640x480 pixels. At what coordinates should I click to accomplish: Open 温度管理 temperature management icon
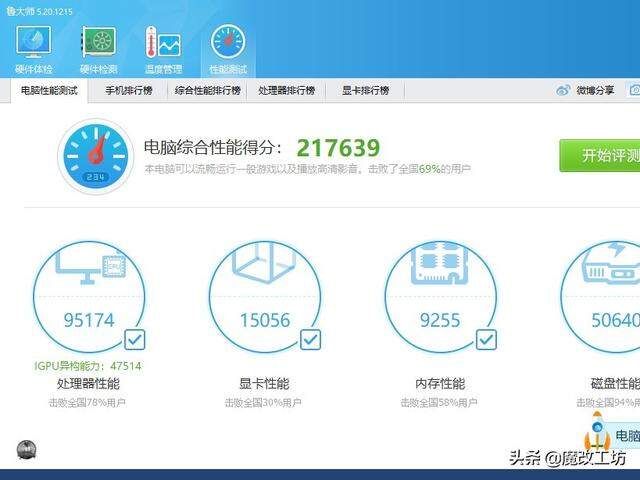tap(162, 46)
